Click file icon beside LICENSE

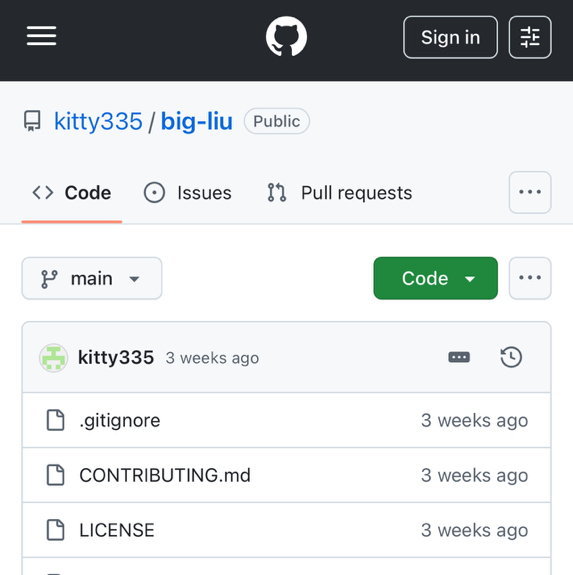(x=55, y=530)
